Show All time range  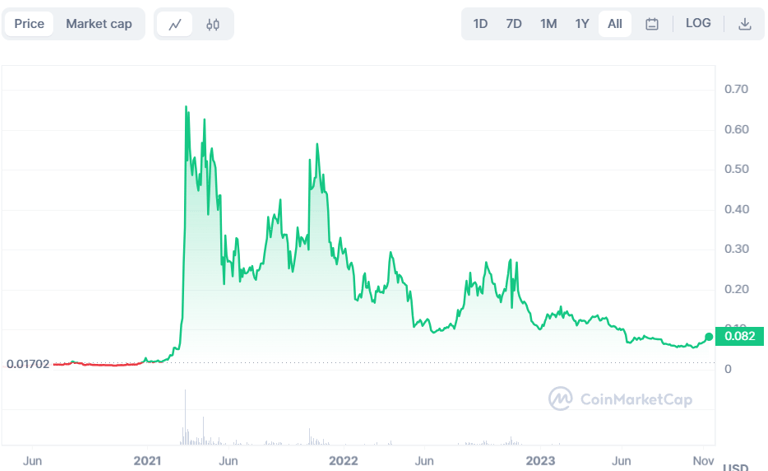point(615,24)
